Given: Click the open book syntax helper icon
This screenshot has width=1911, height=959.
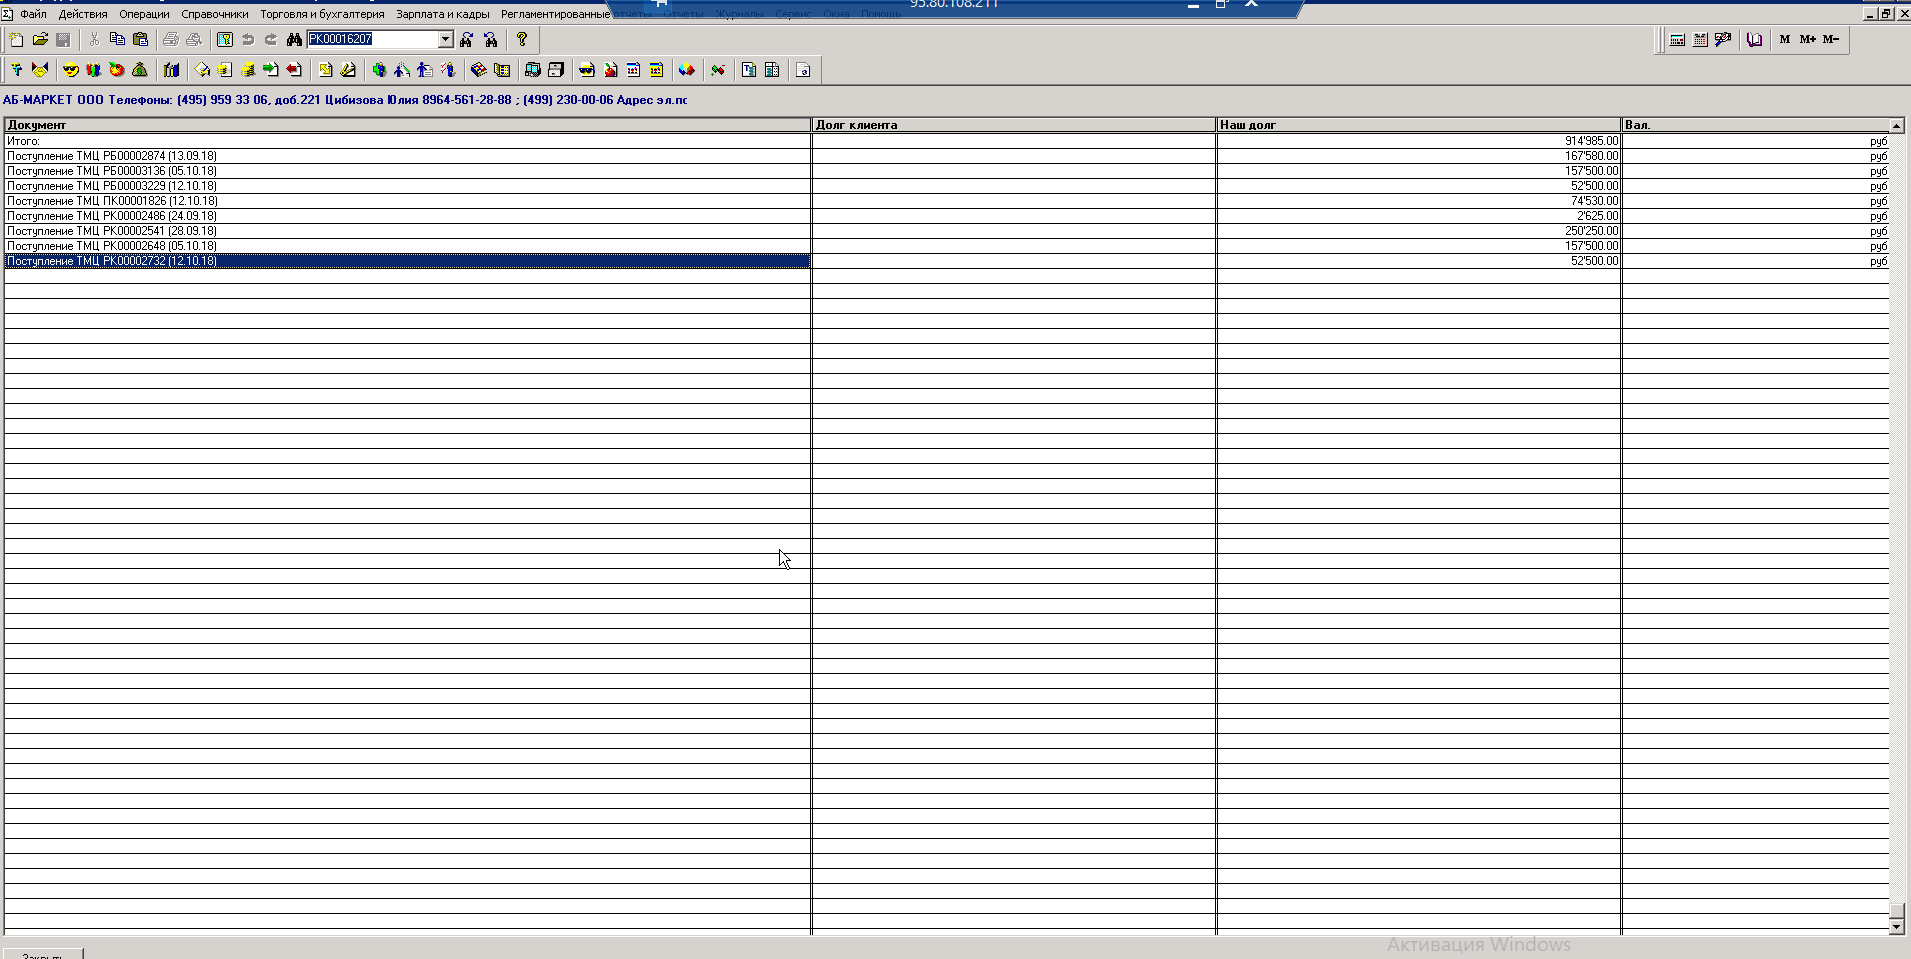Looking at the screenshot, I should [x=1754, y=40].
